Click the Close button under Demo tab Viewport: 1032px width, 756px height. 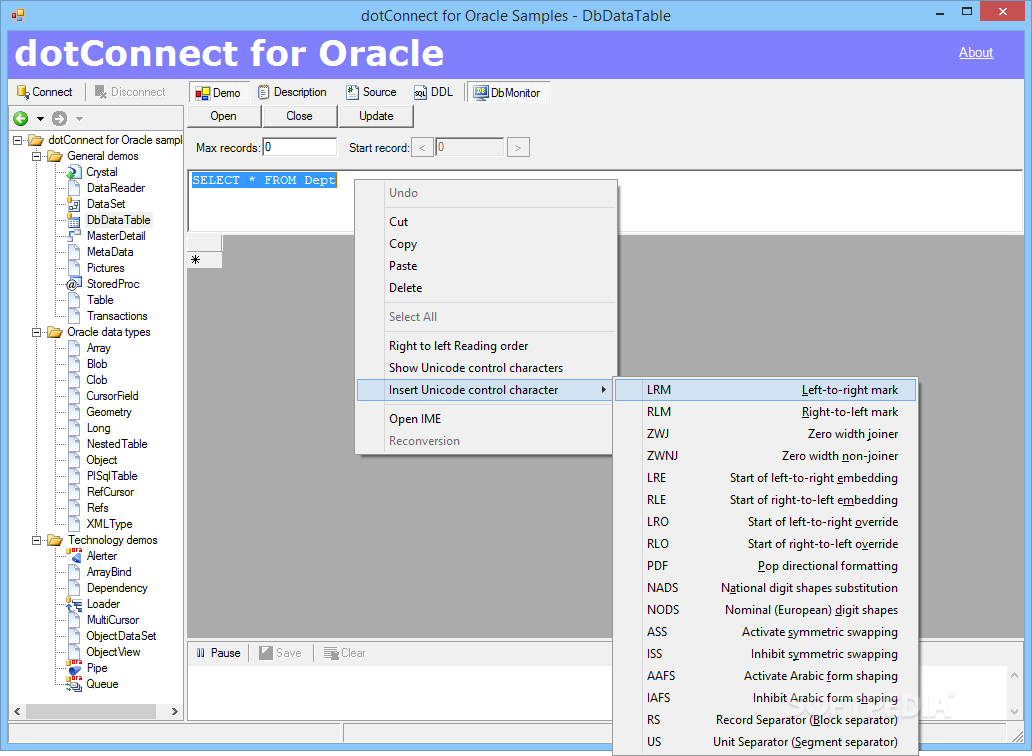pyautogui.click(x=299, y=116)
